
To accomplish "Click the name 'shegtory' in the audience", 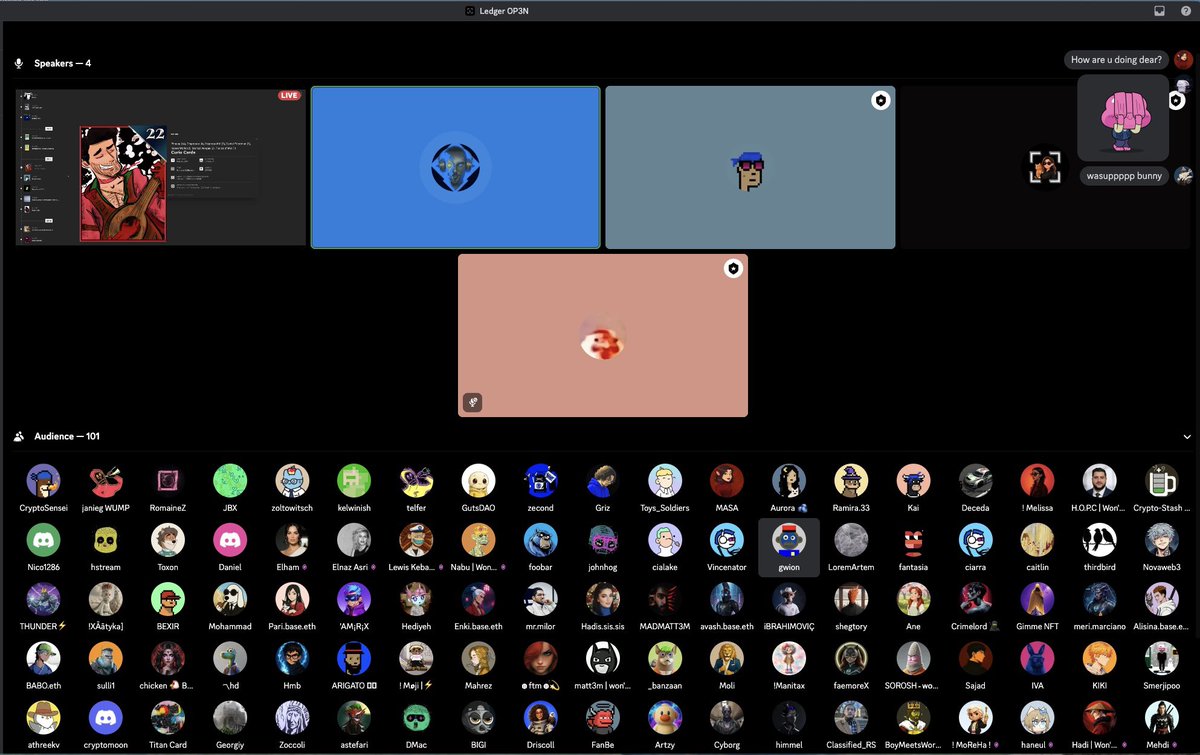I will click(x=851, y=626).
